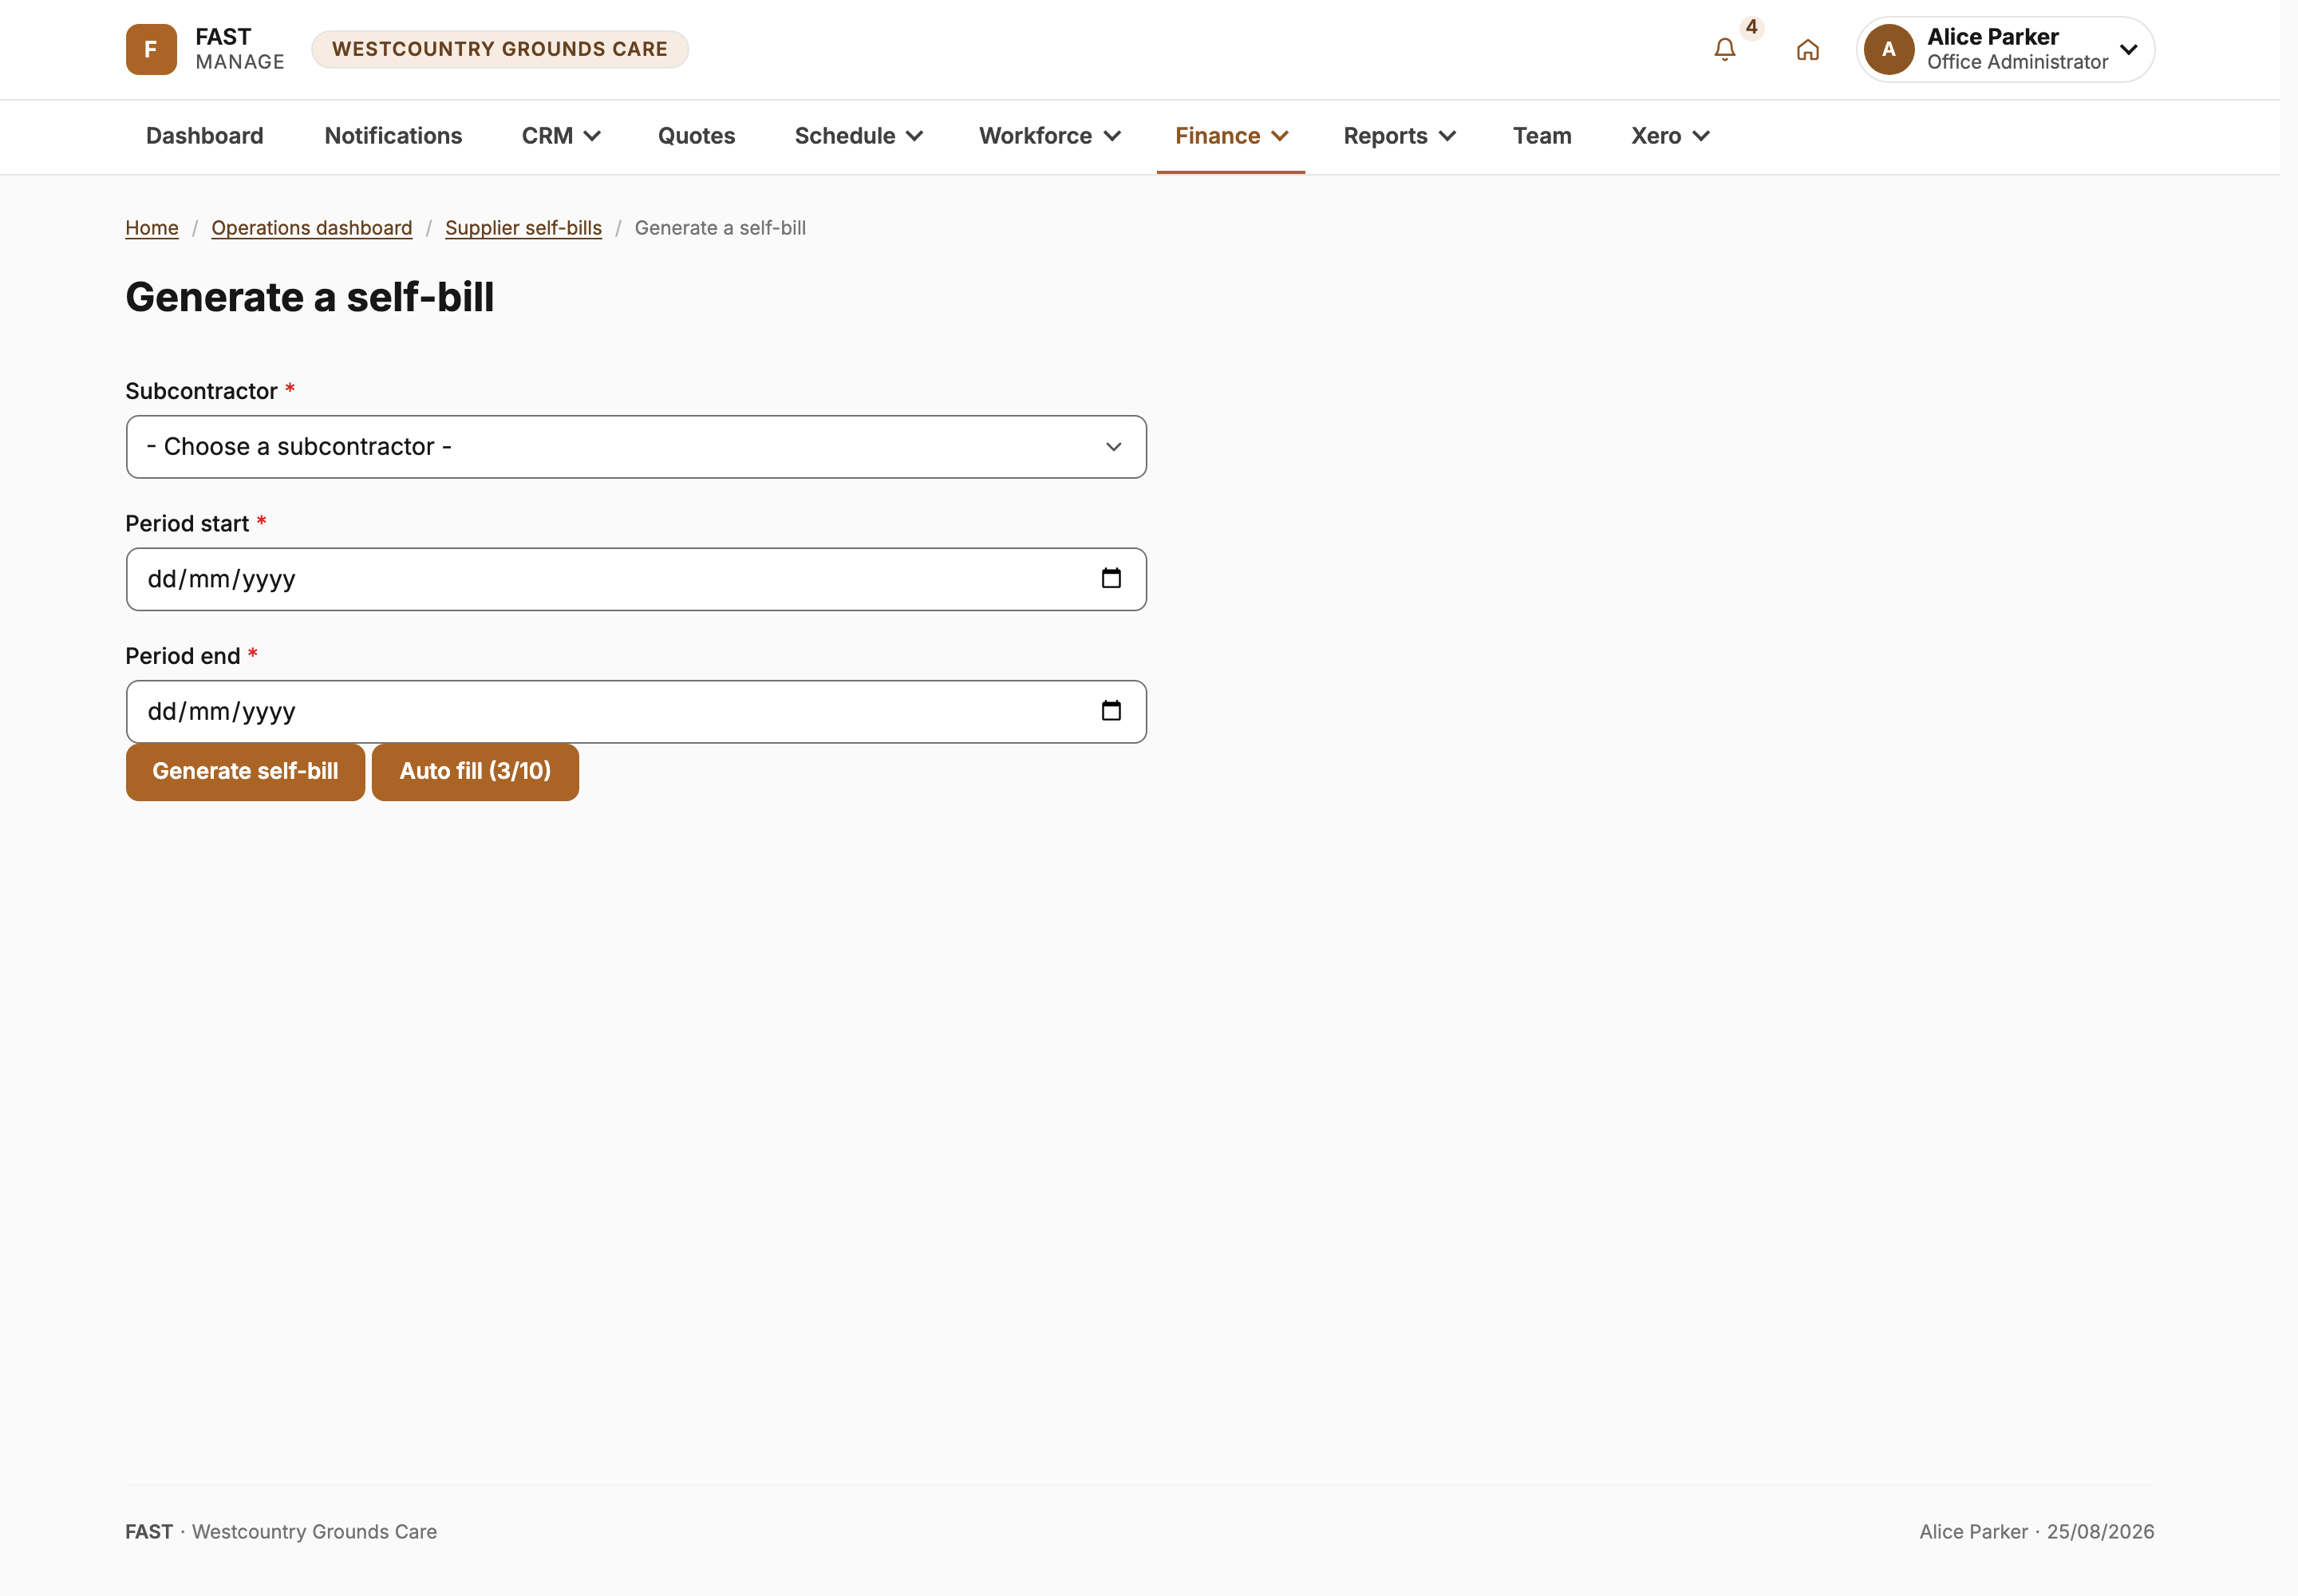The image size is (2298, 1596).
Task: Open the Quotes nav item
Action: [x=697, y=136]
